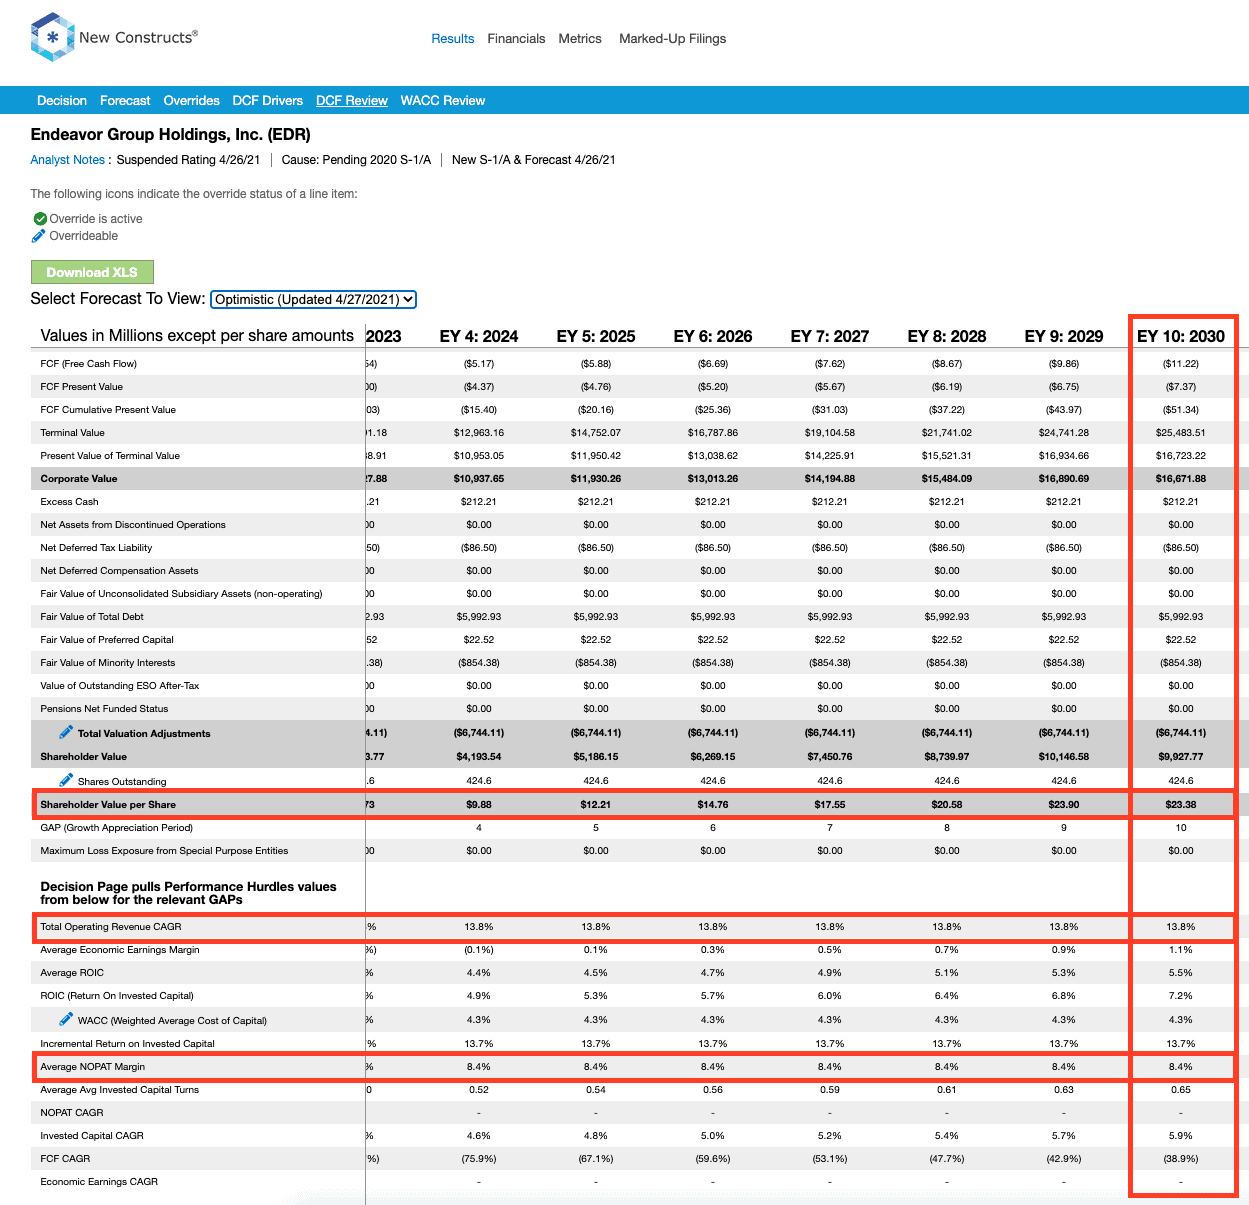Click the green check 'Override is active' icon

coord(40,218)
